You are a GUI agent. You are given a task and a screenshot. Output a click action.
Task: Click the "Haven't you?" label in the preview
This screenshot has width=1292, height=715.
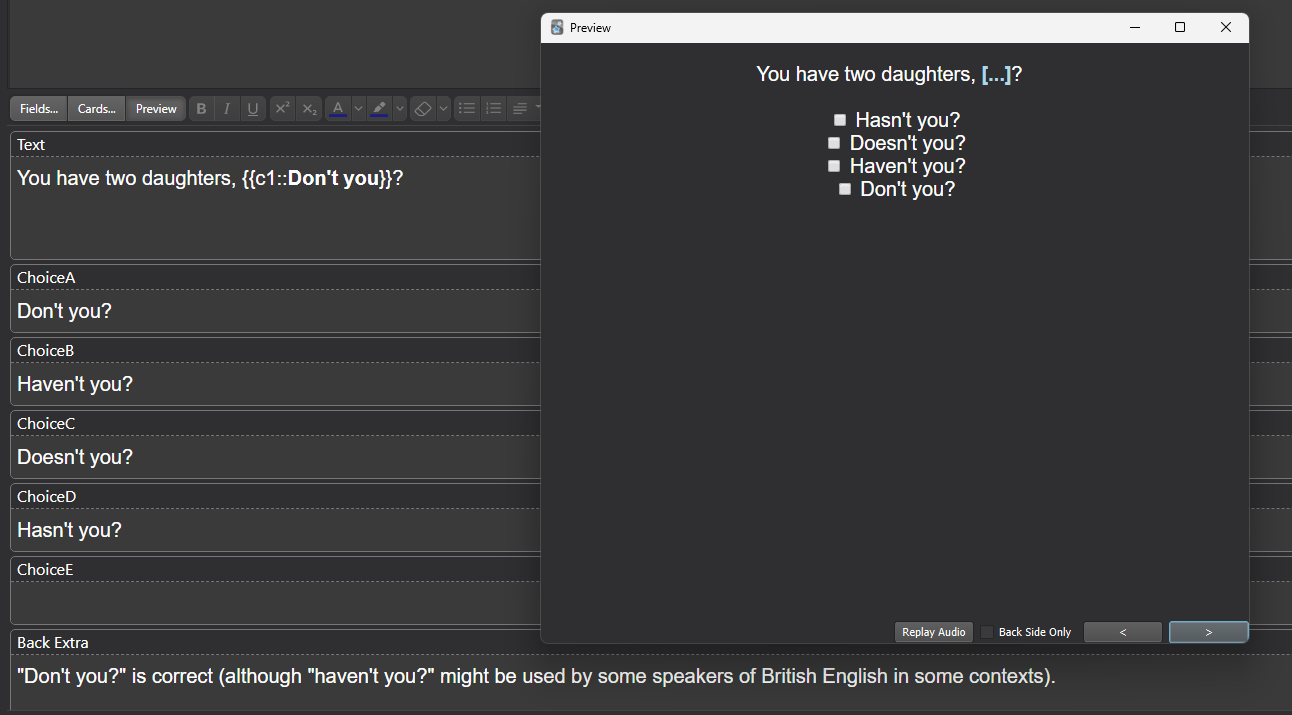908,166
